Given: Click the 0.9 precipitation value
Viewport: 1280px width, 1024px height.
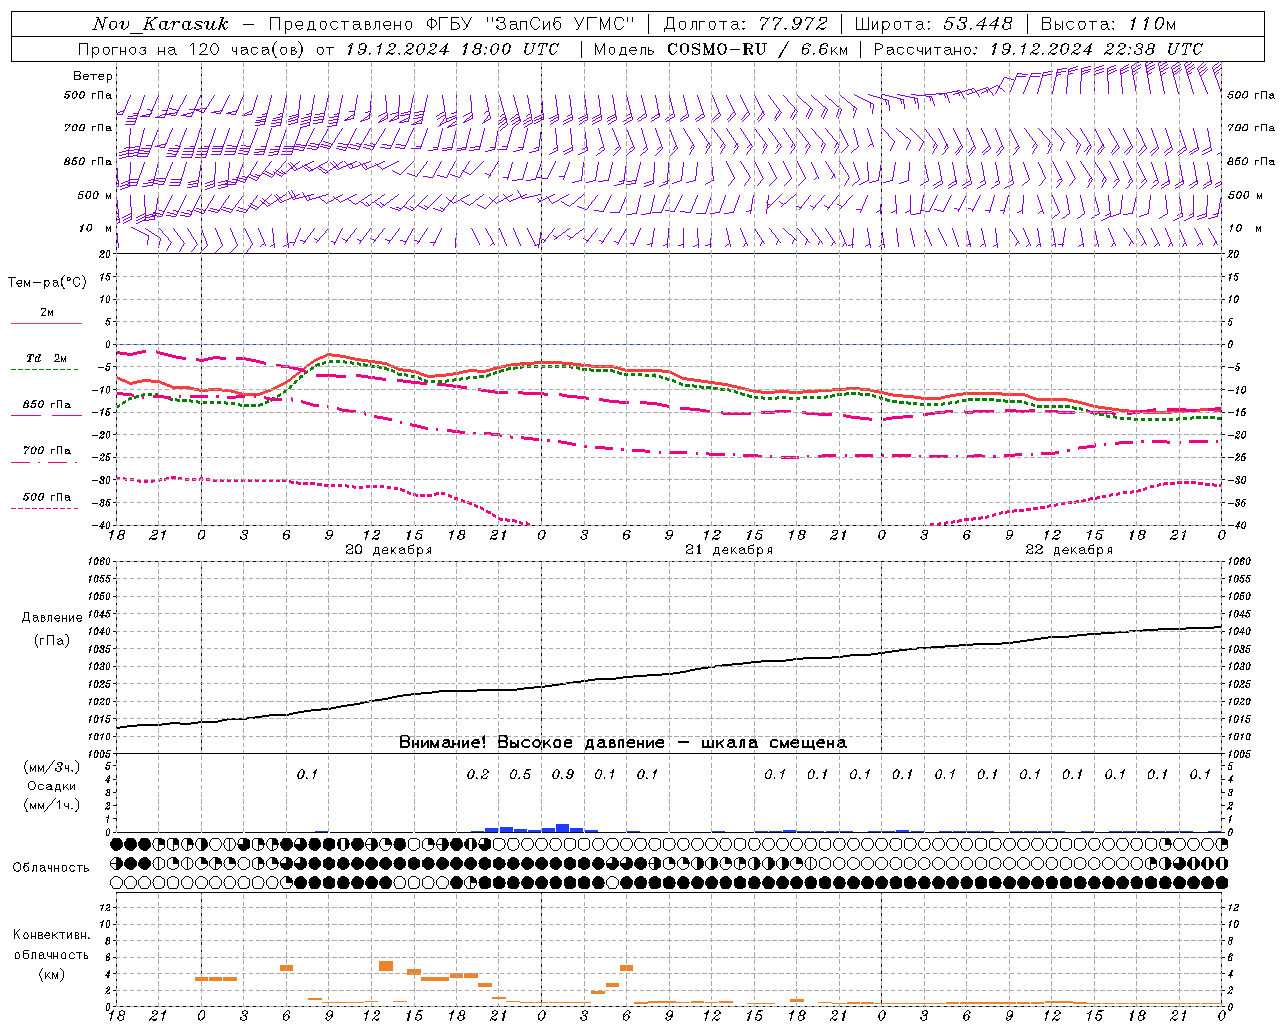Looking at the screenshot, I should click(x=563, y=774).
